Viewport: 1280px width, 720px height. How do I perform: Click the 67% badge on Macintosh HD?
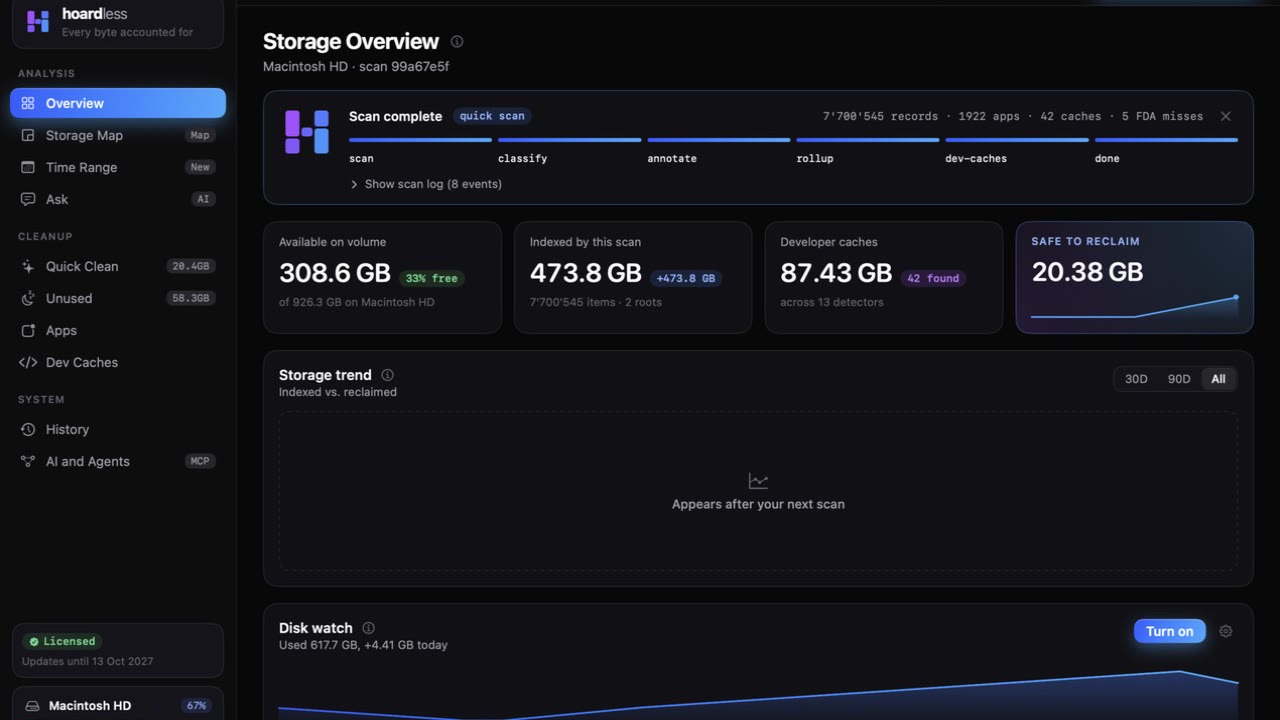(196, 705)
